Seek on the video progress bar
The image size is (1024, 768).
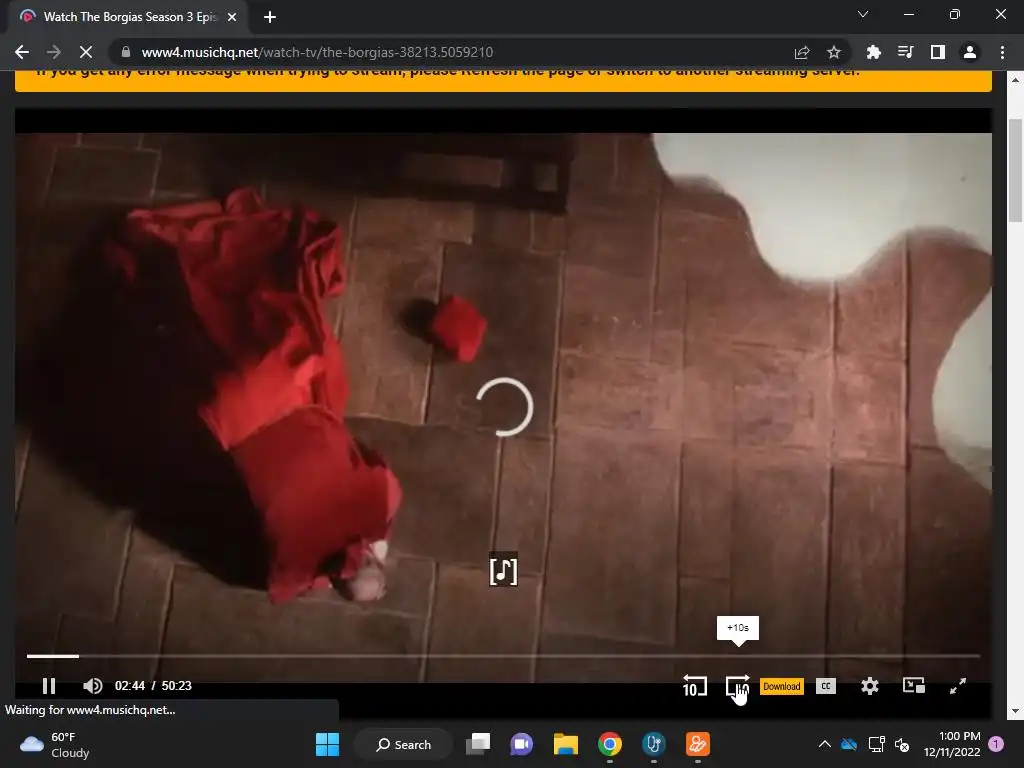[503, 656]
